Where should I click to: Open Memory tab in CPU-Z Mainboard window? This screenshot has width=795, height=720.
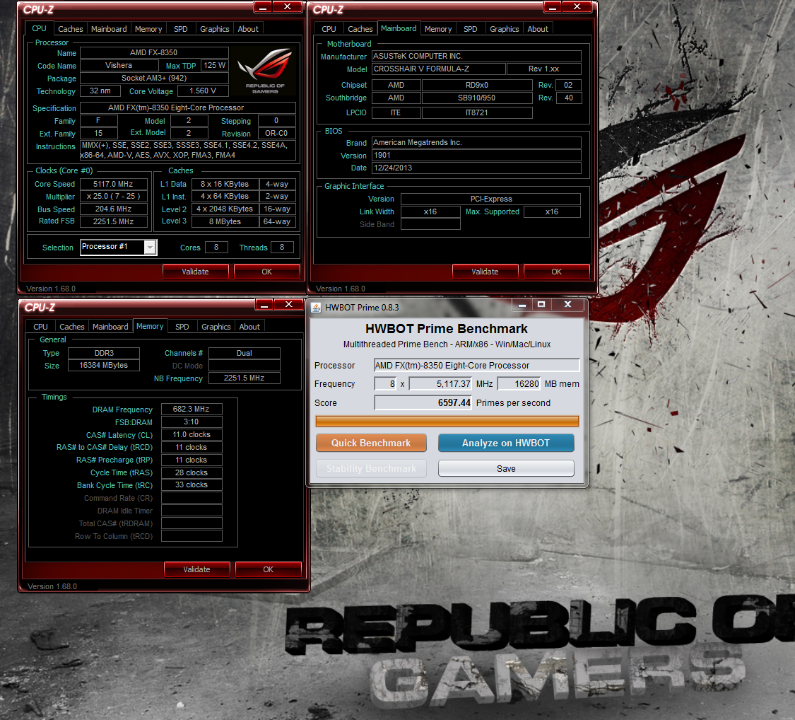438,29
